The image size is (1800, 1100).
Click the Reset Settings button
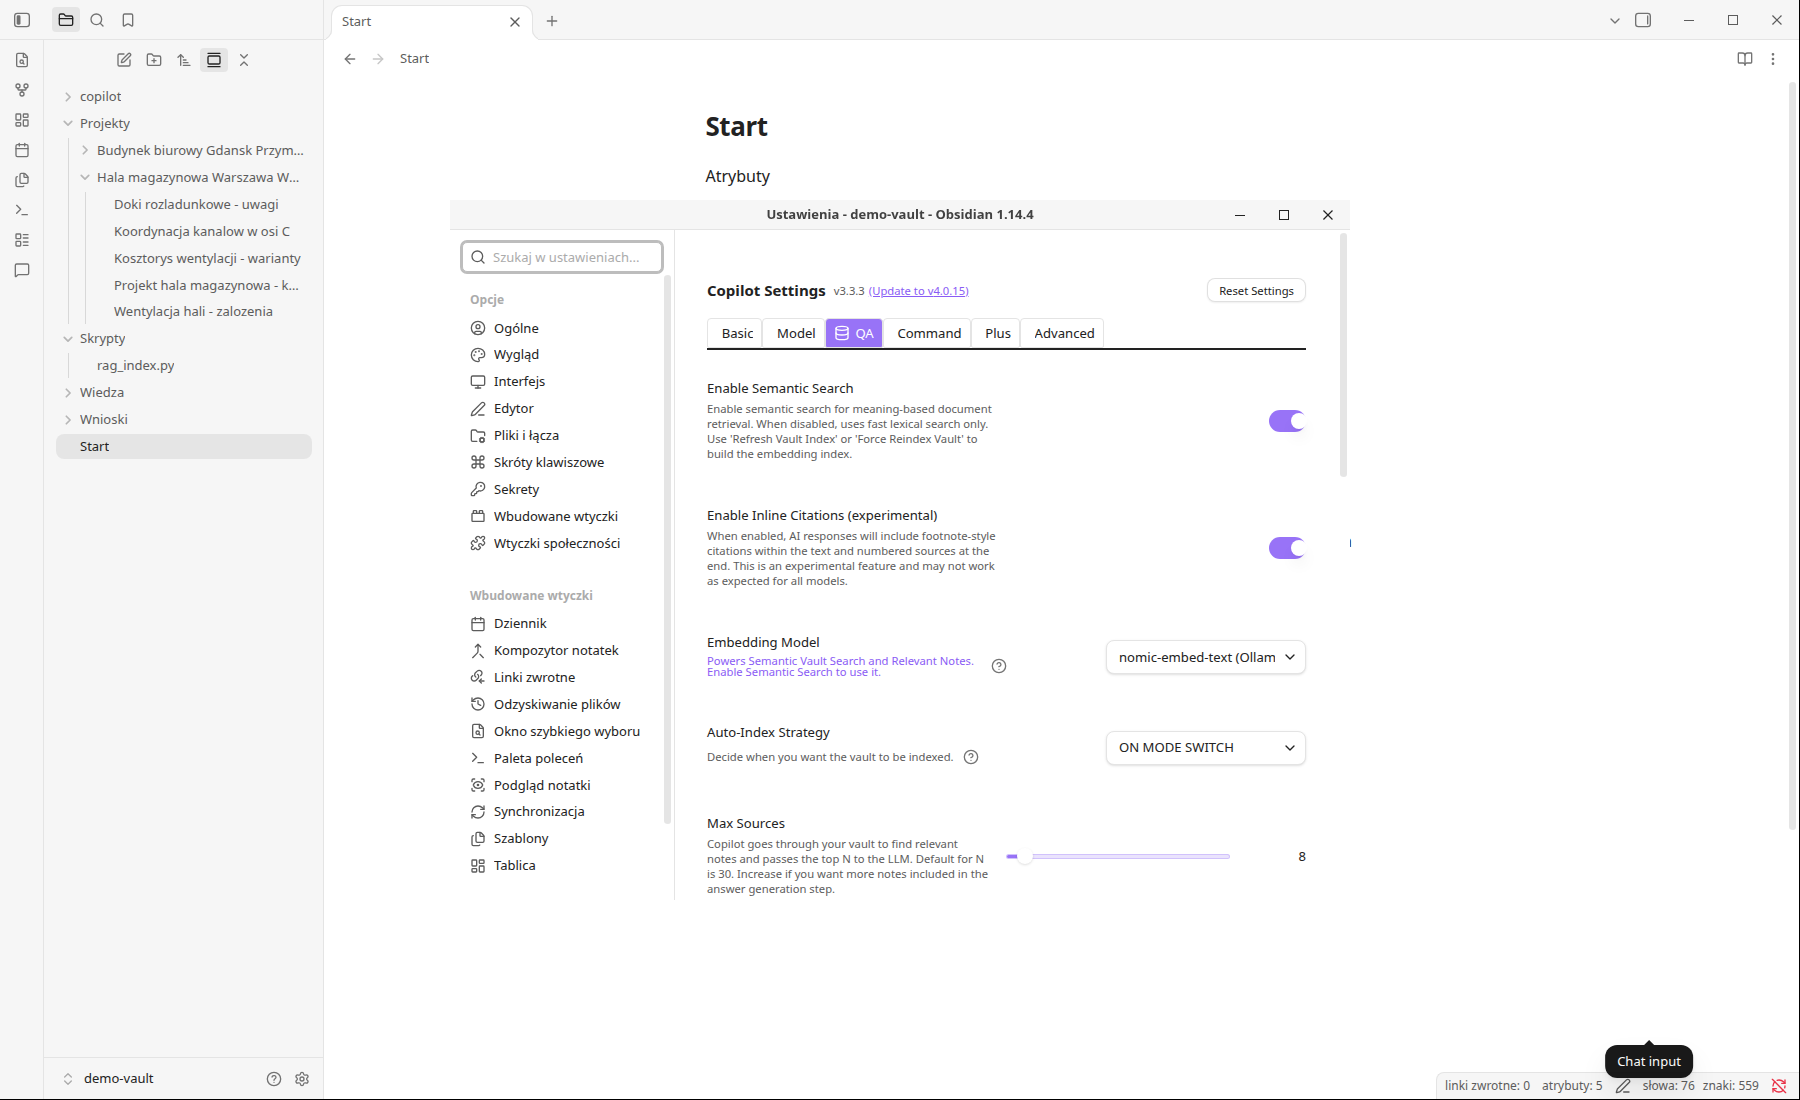click(1256, 291)
